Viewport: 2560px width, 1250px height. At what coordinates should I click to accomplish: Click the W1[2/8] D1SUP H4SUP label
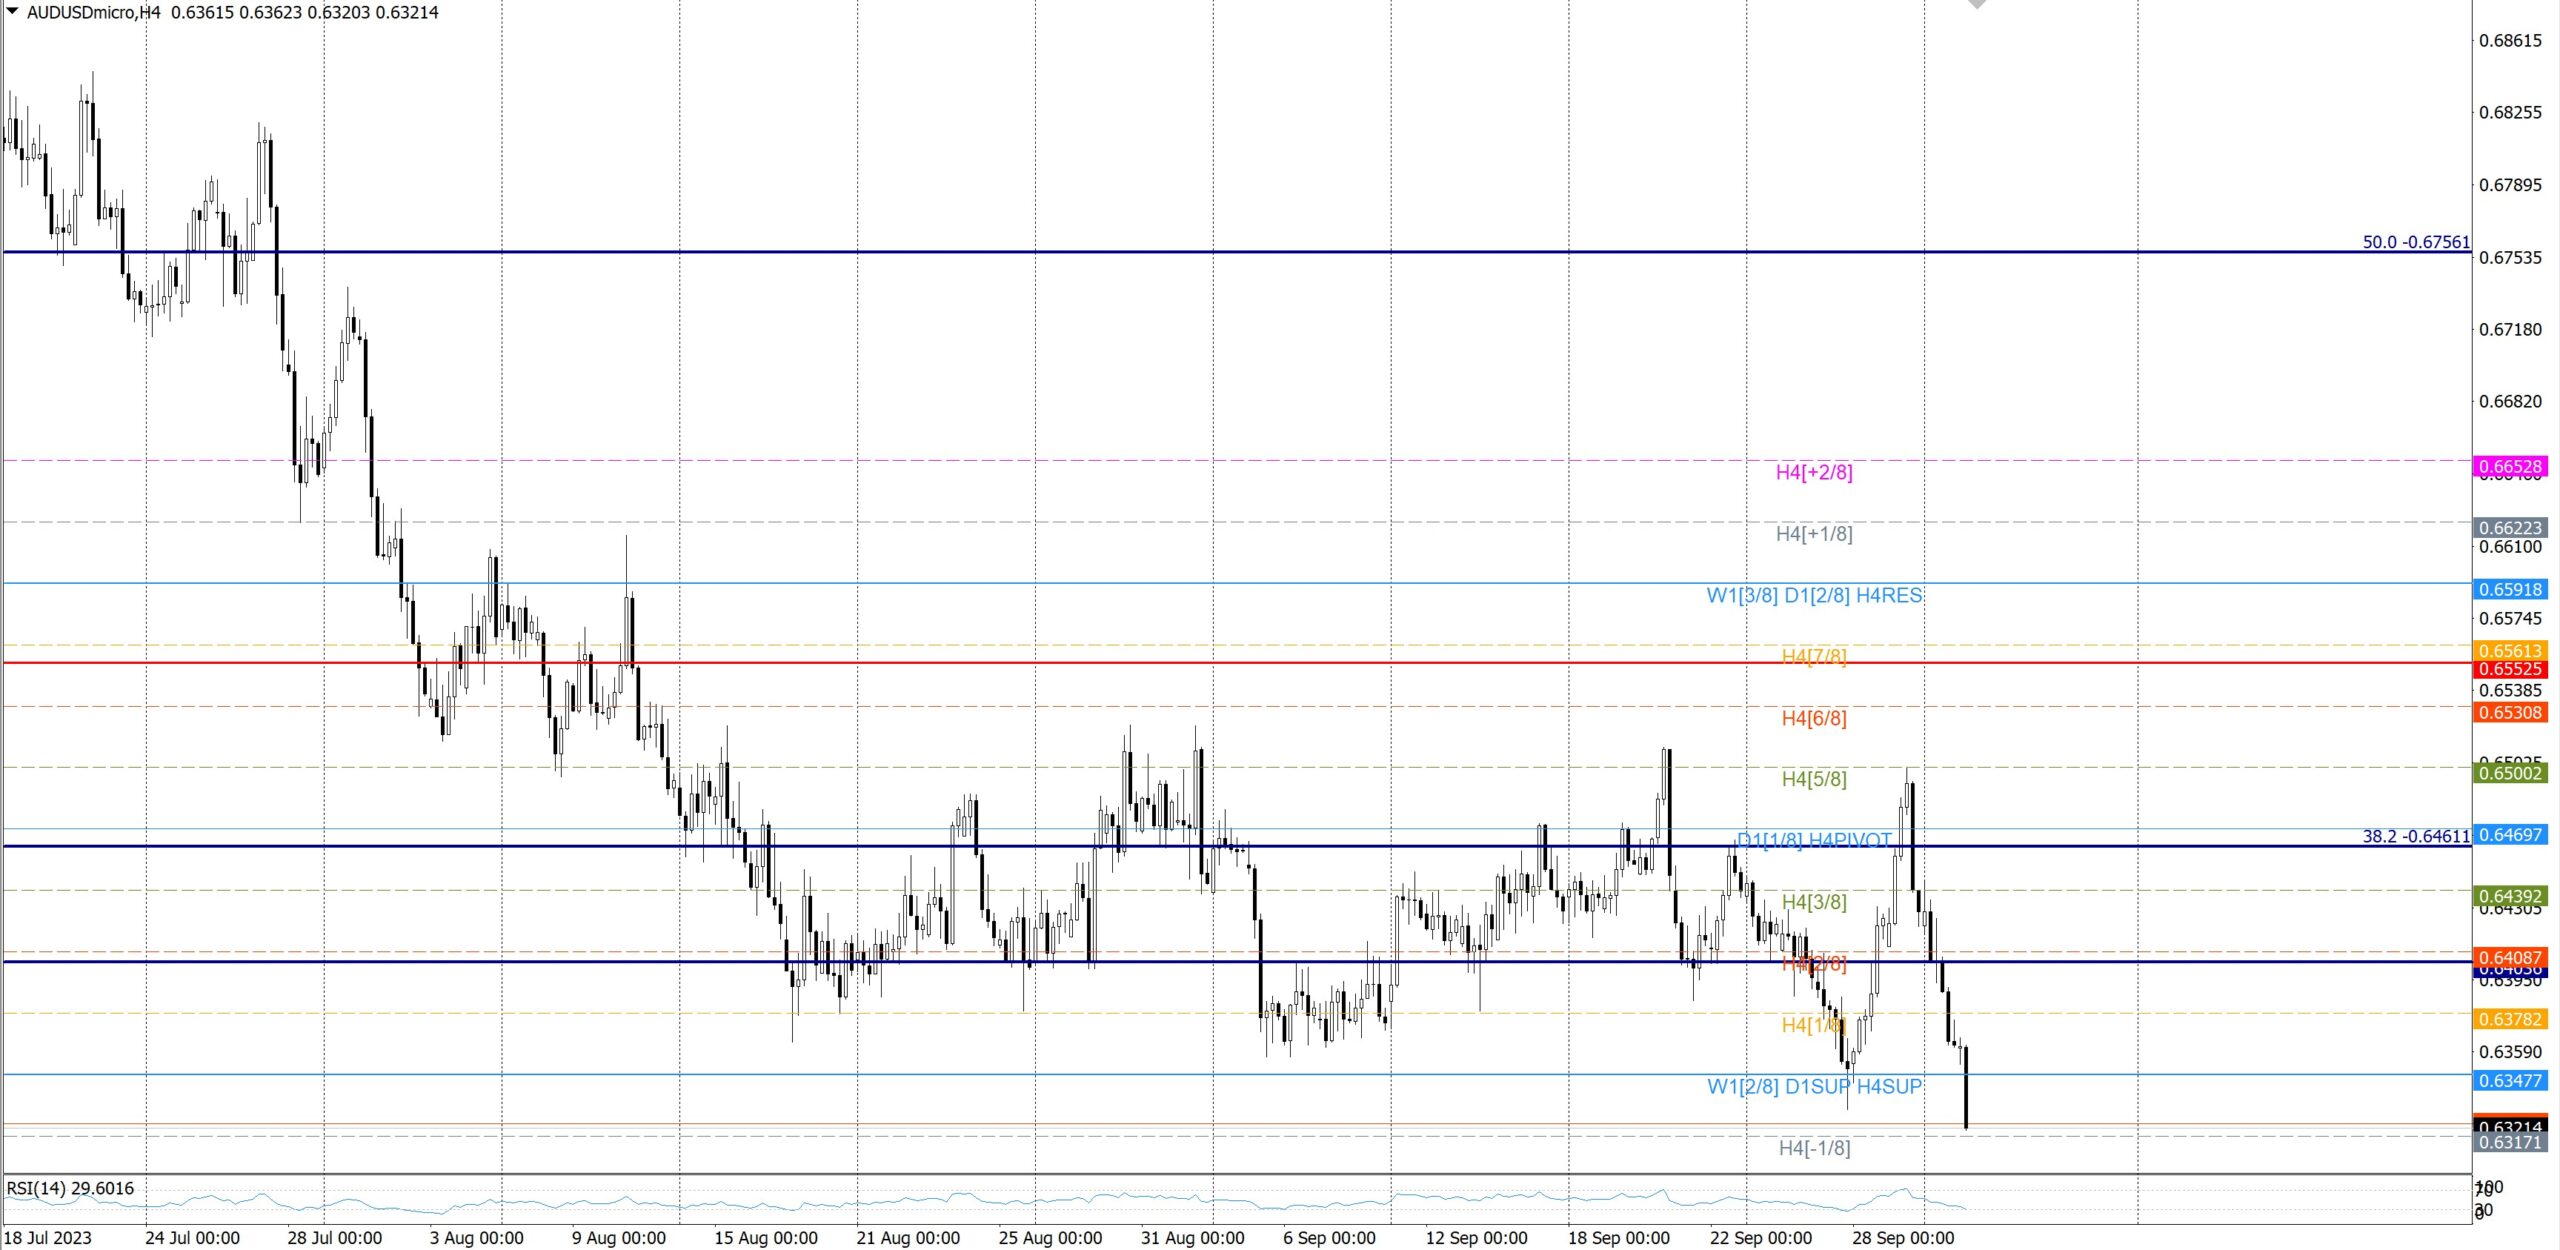pos(1813,1087)
